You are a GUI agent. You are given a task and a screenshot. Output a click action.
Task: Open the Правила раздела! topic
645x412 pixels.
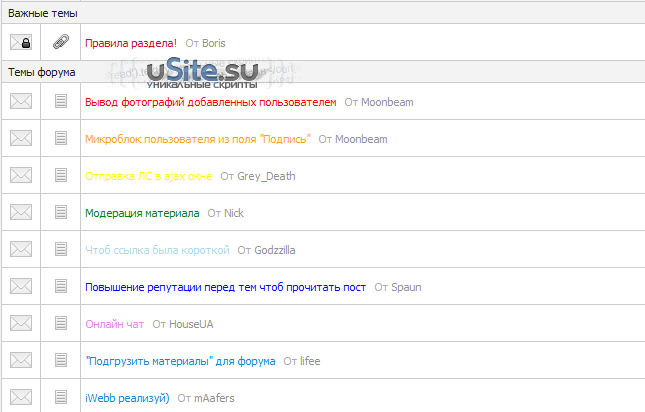pyautogui.click(x=131, y=43)
